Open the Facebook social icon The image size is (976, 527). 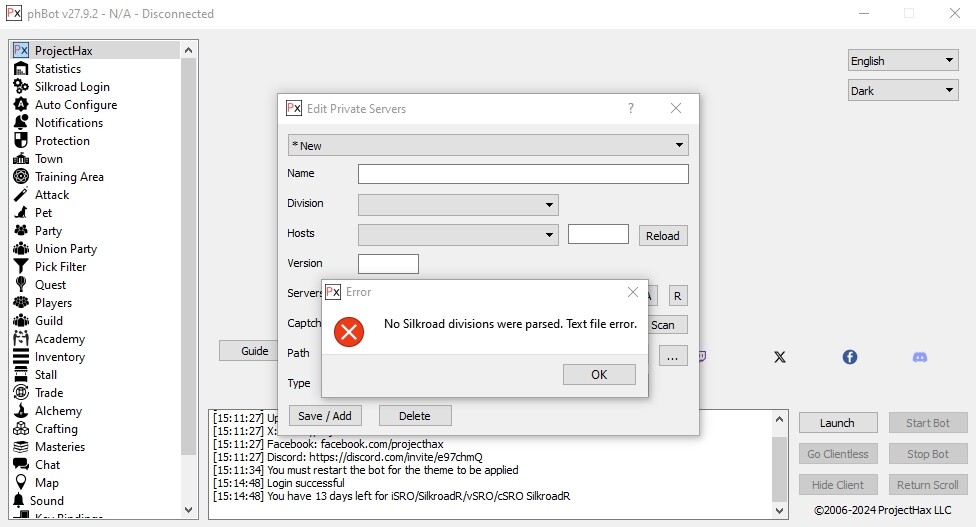pyautogui.click(x=849, y=357)
